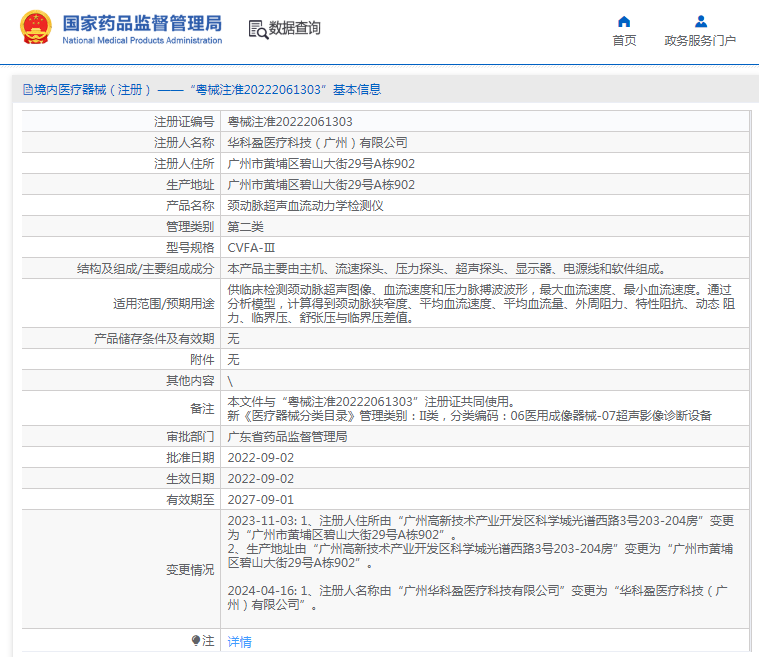Open 政务服务门户 portal label
Image resolution: width=759 pixels, height=657 pixels.
click(x=700, y=41)
